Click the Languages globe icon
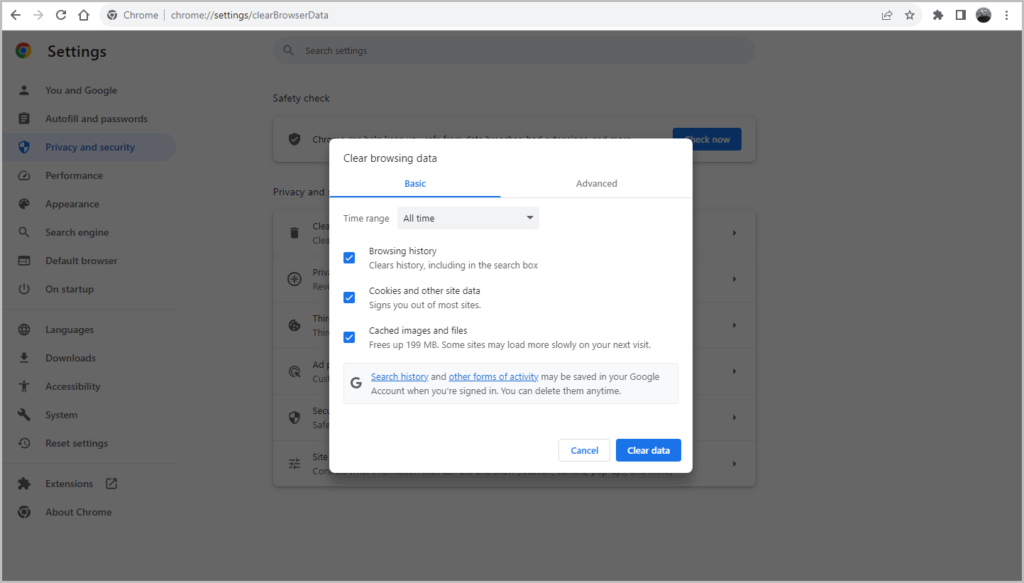The image size is (1024, 583). pyautogui.click(x=24, y=330)
